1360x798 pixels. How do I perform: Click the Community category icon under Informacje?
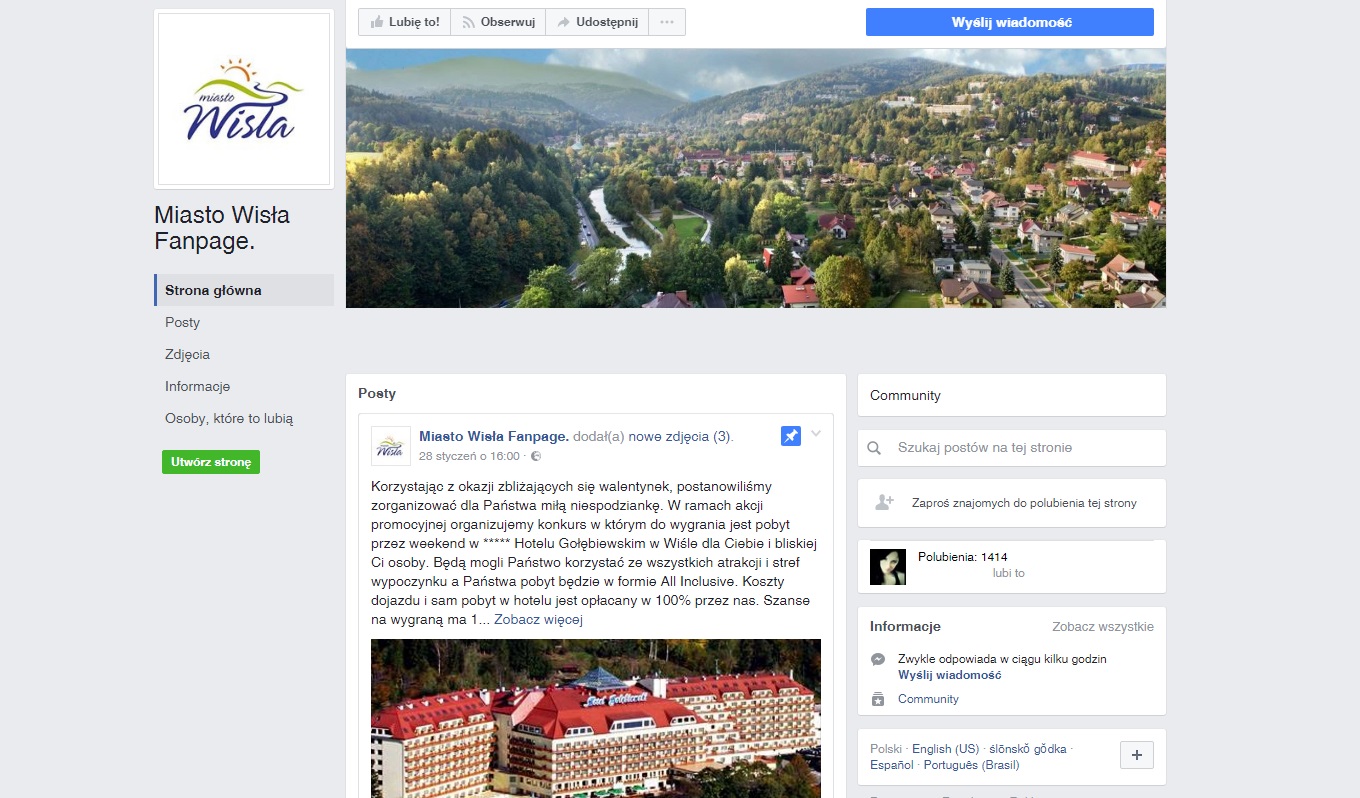point(878,699)
